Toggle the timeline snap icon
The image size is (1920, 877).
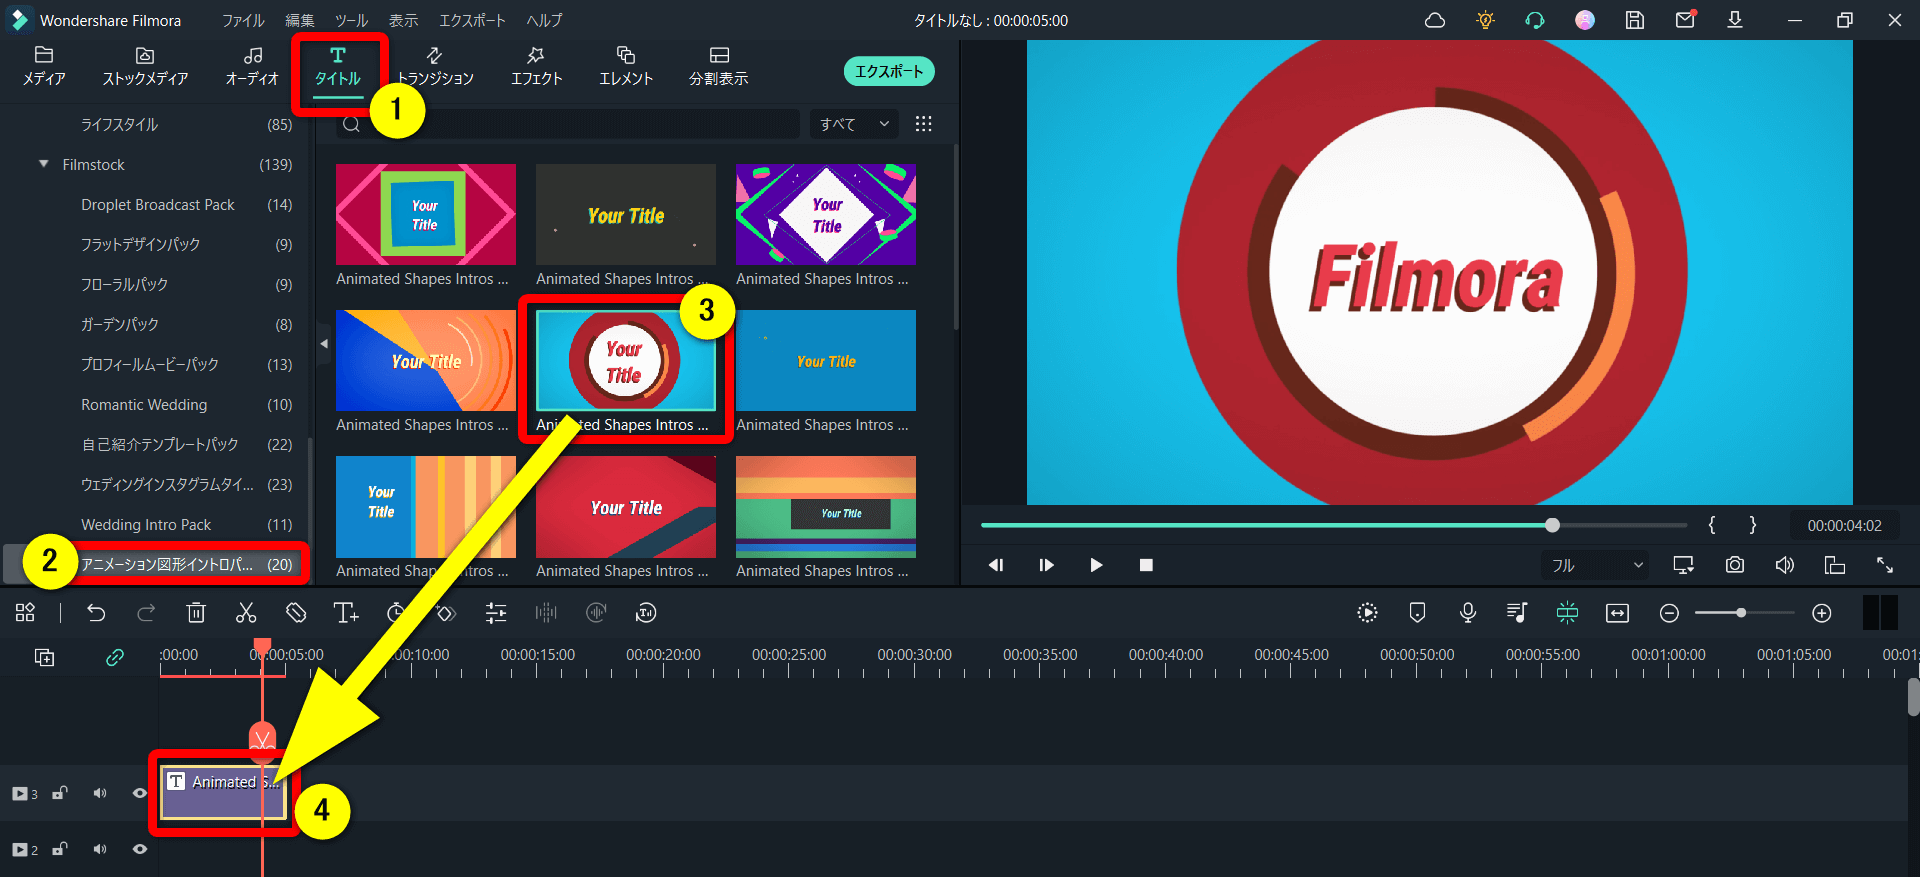pos(1567,613)
